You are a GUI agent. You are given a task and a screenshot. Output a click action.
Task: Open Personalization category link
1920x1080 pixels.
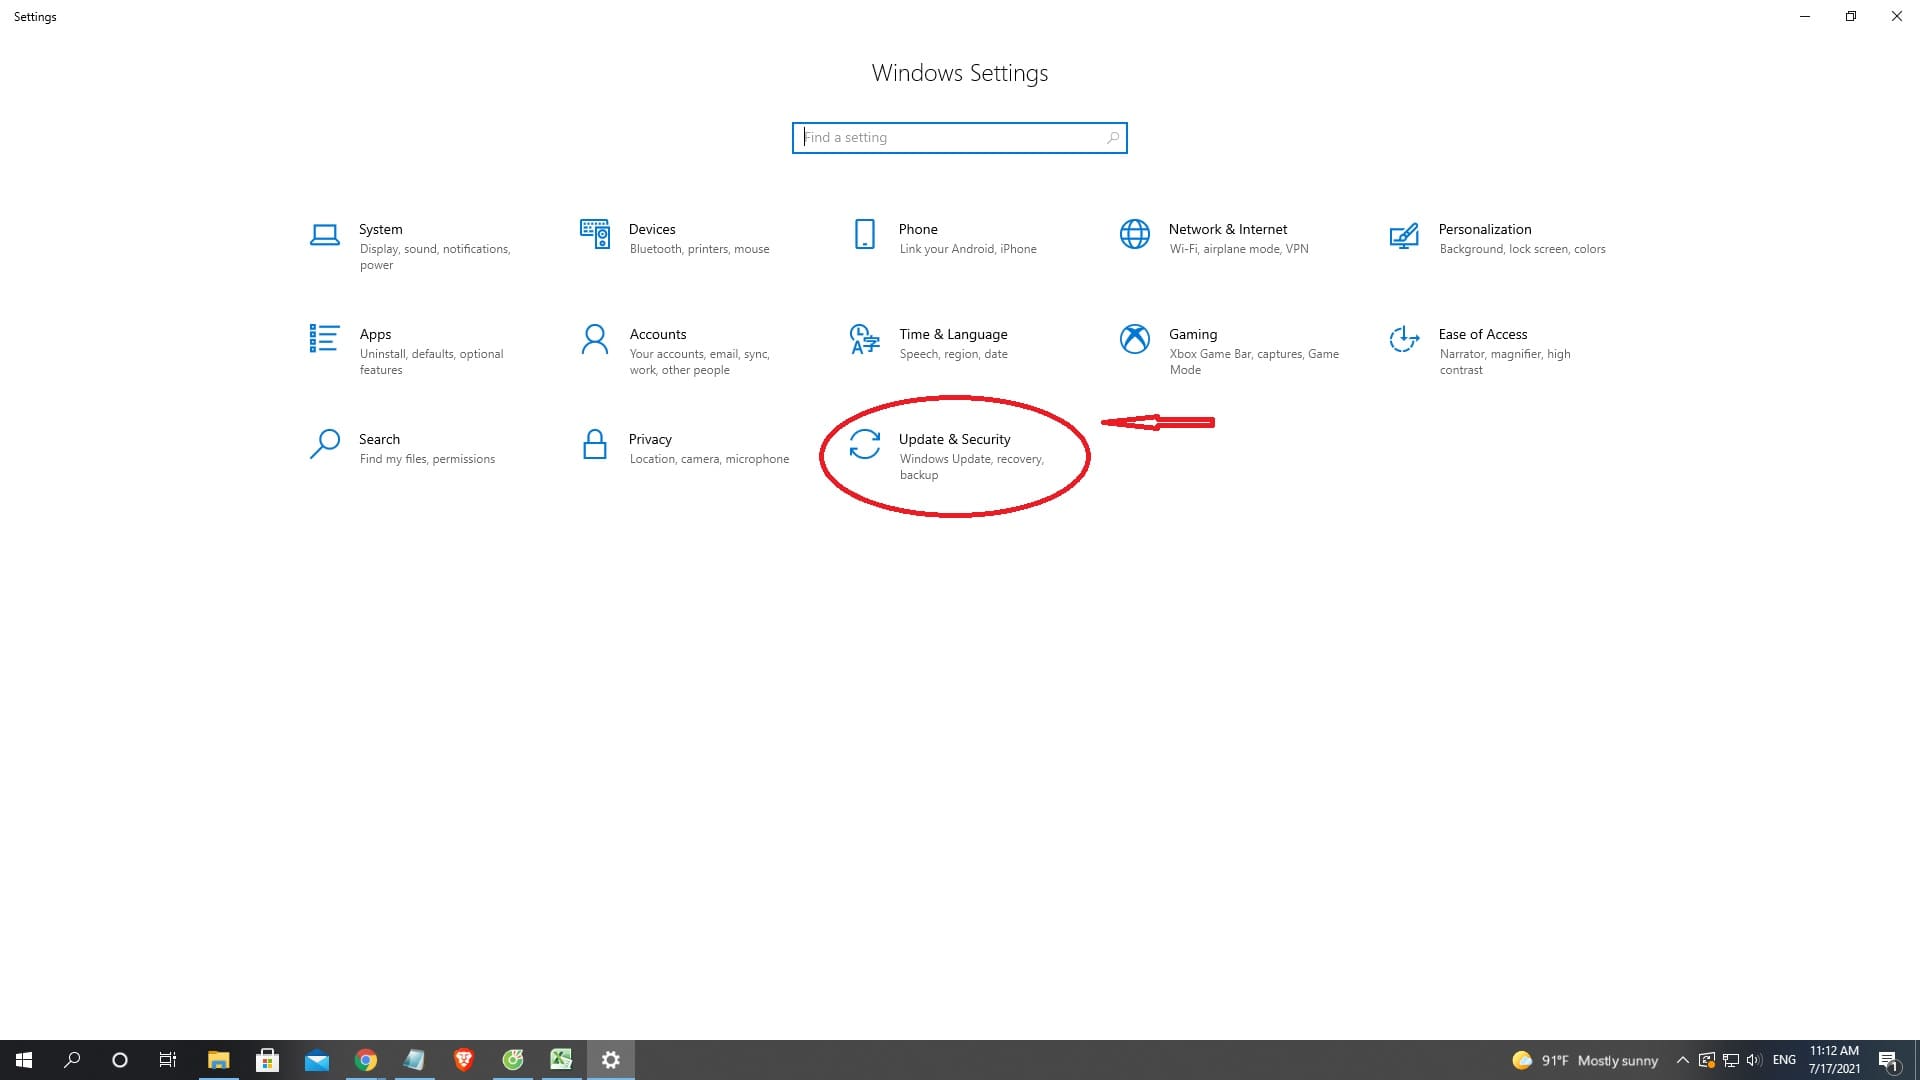pos(1485,230)
